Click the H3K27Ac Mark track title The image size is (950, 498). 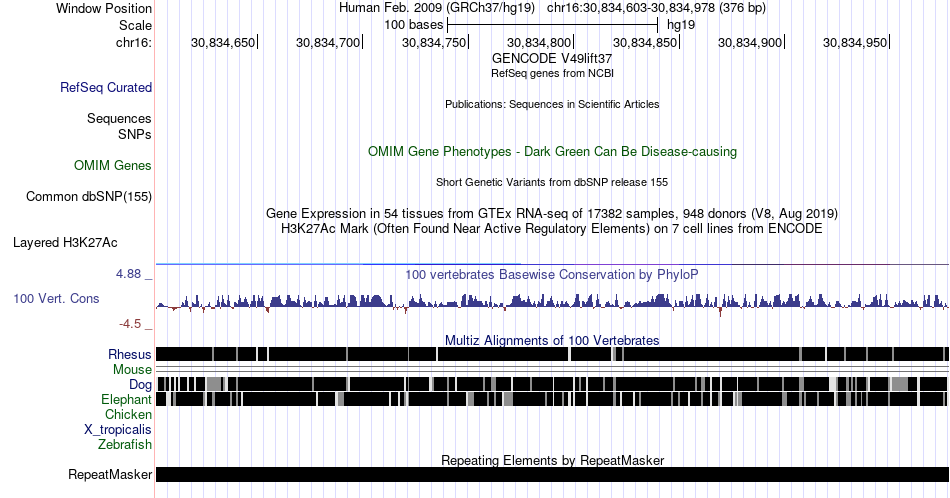pos(552,228)
